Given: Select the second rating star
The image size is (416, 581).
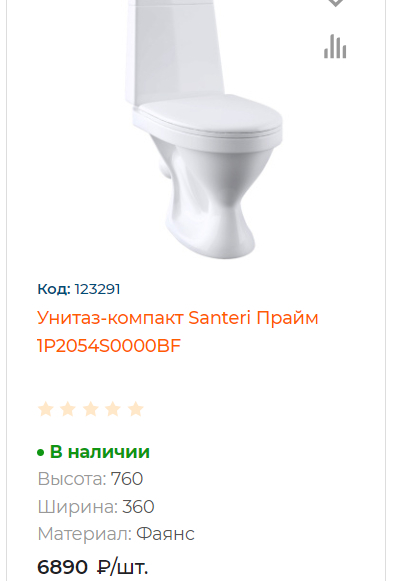Looking at the screenshot, I should [68, 409].
